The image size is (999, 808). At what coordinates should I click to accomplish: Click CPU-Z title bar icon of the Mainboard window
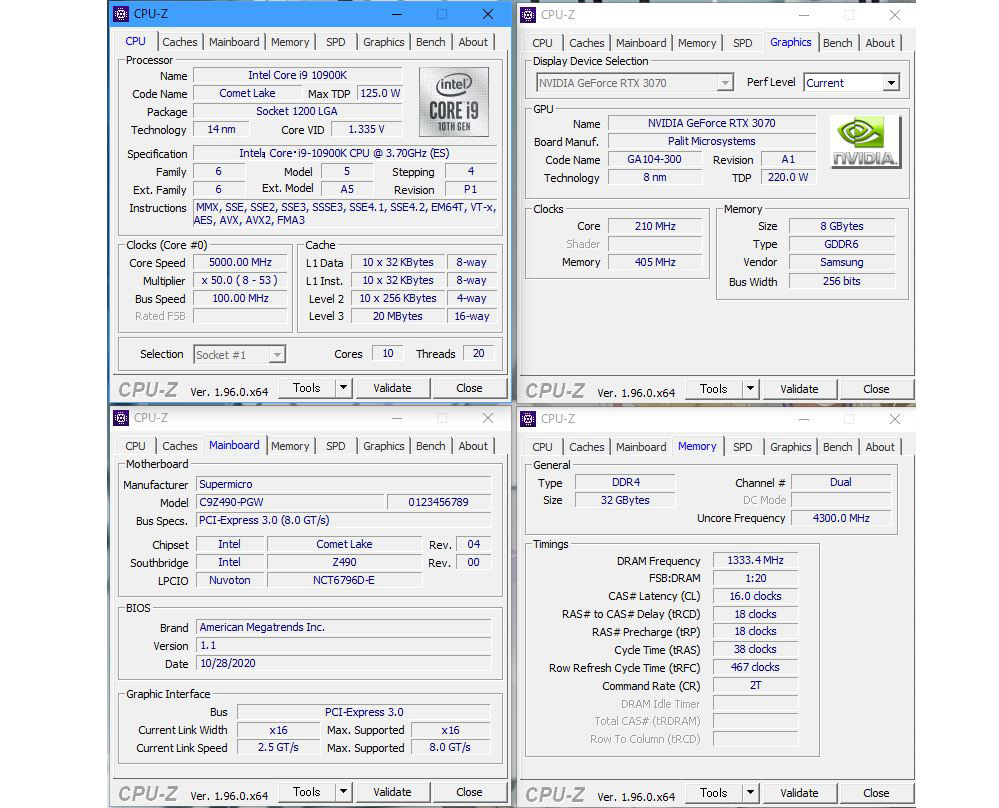click(121, 418)
